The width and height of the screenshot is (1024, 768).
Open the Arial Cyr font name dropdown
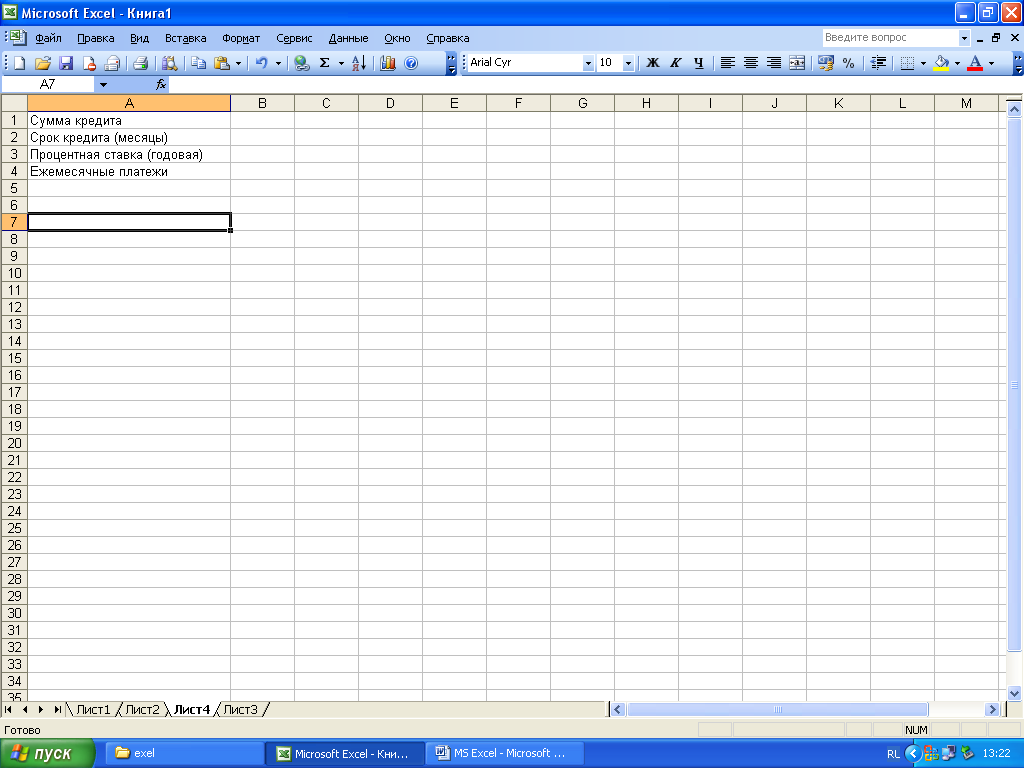pyautogui.click(x=588, y=63)
